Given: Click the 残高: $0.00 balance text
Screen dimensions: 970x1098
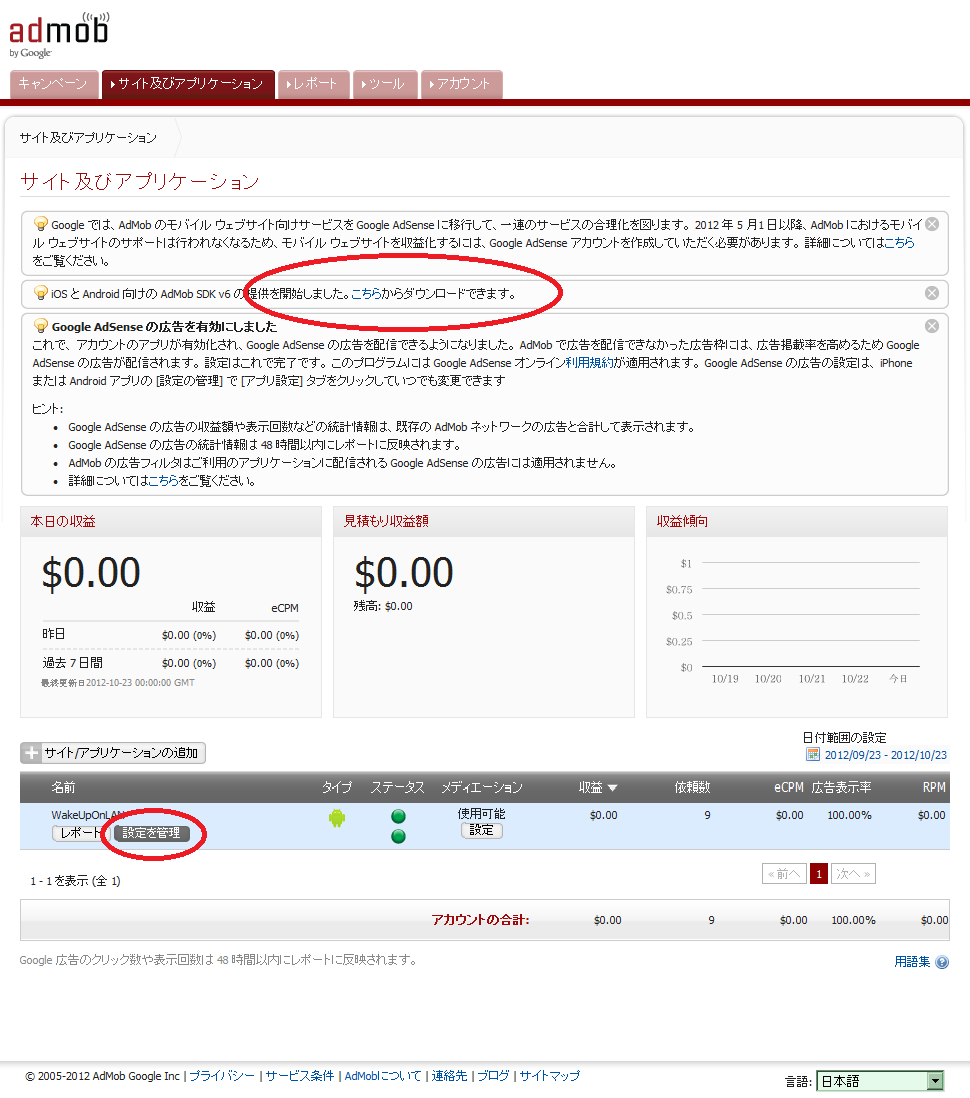Looking at the screenshot, I should (x=383, y=606).
